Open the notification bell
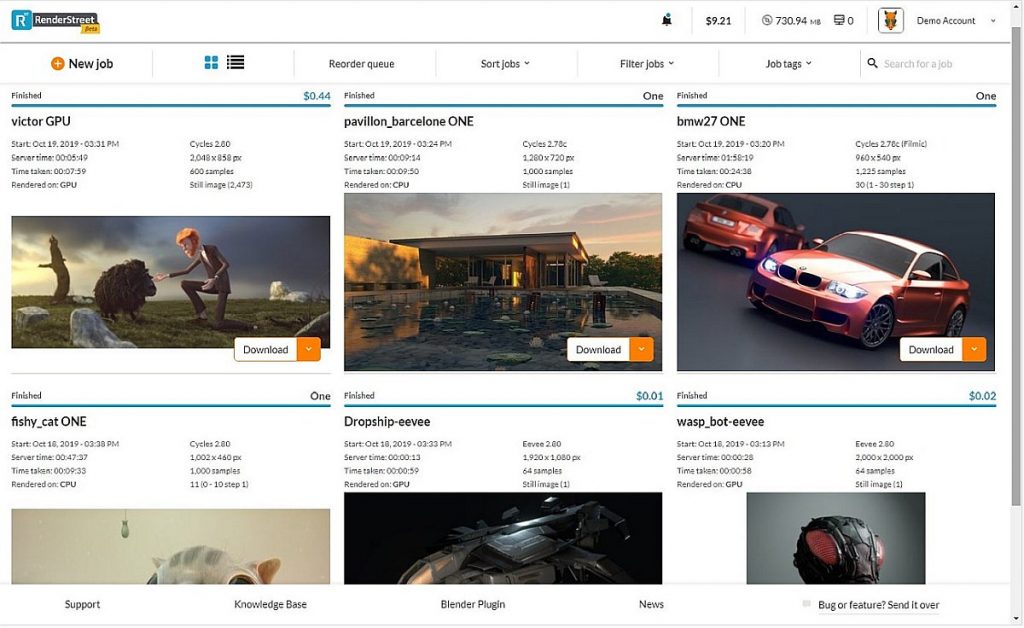This screenshot has width=1024, height=628. click(667, 19)
